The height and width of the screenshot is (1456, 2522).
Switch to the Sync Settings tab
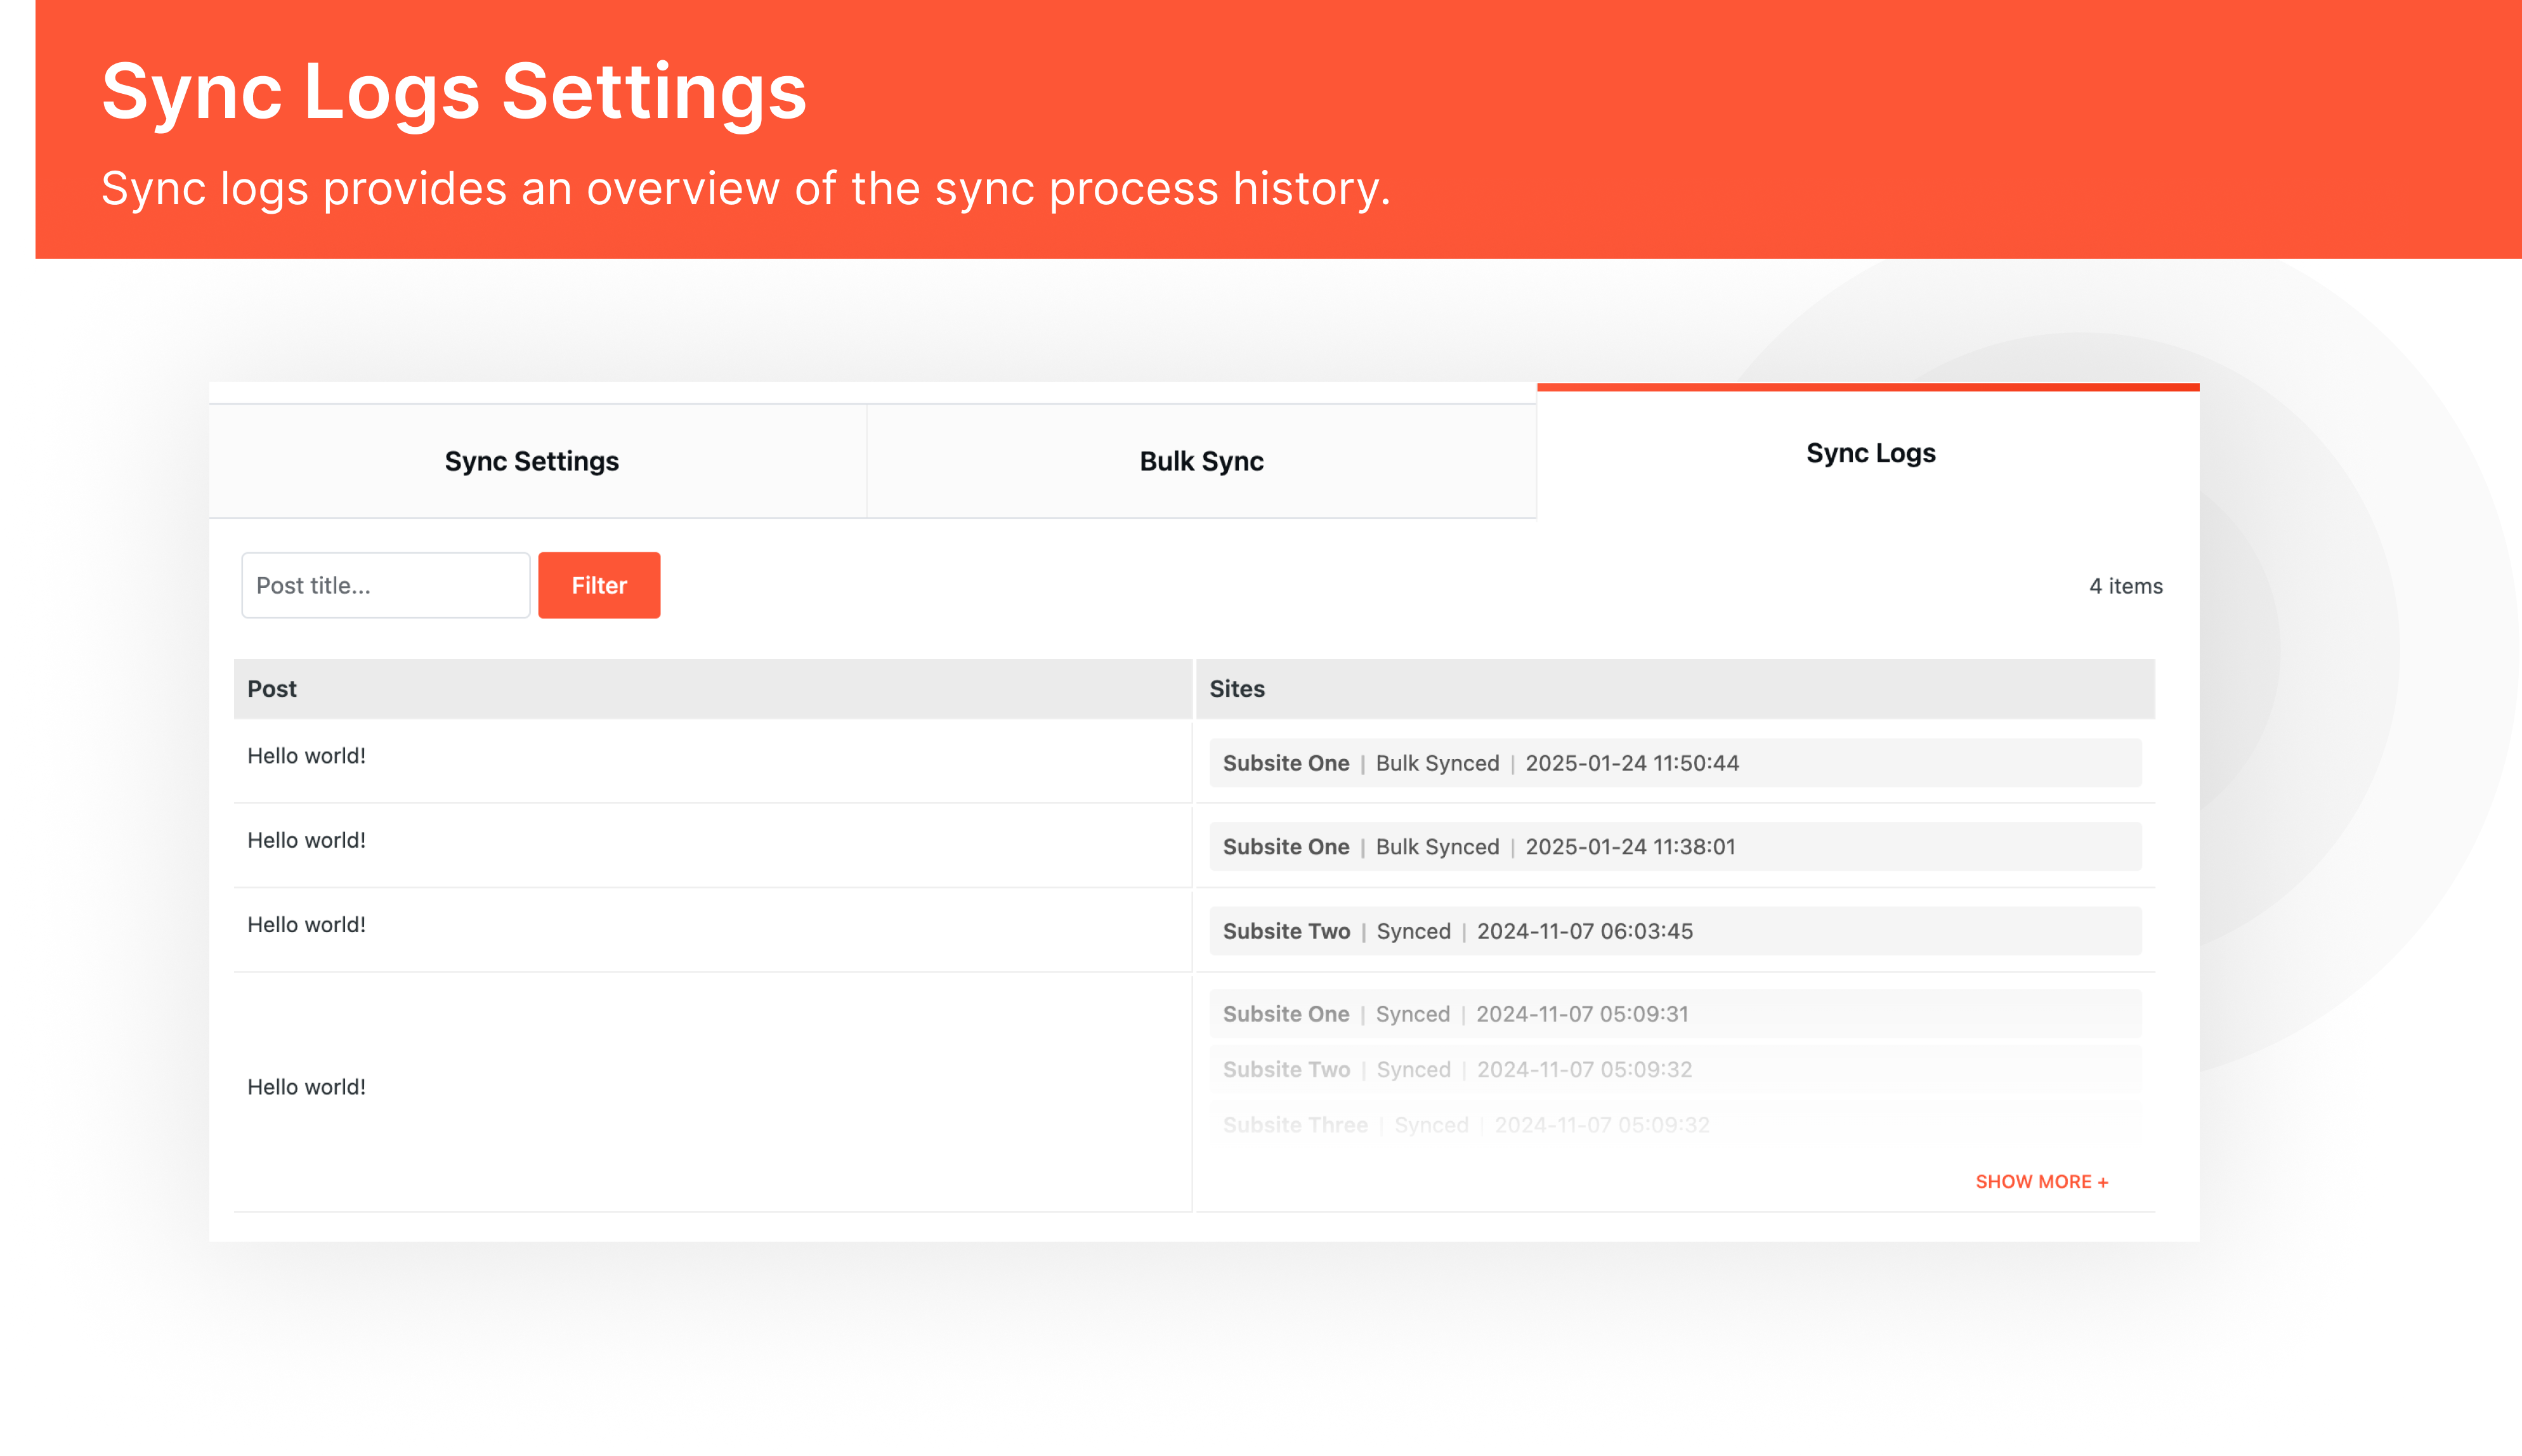(x=531, y=461)
